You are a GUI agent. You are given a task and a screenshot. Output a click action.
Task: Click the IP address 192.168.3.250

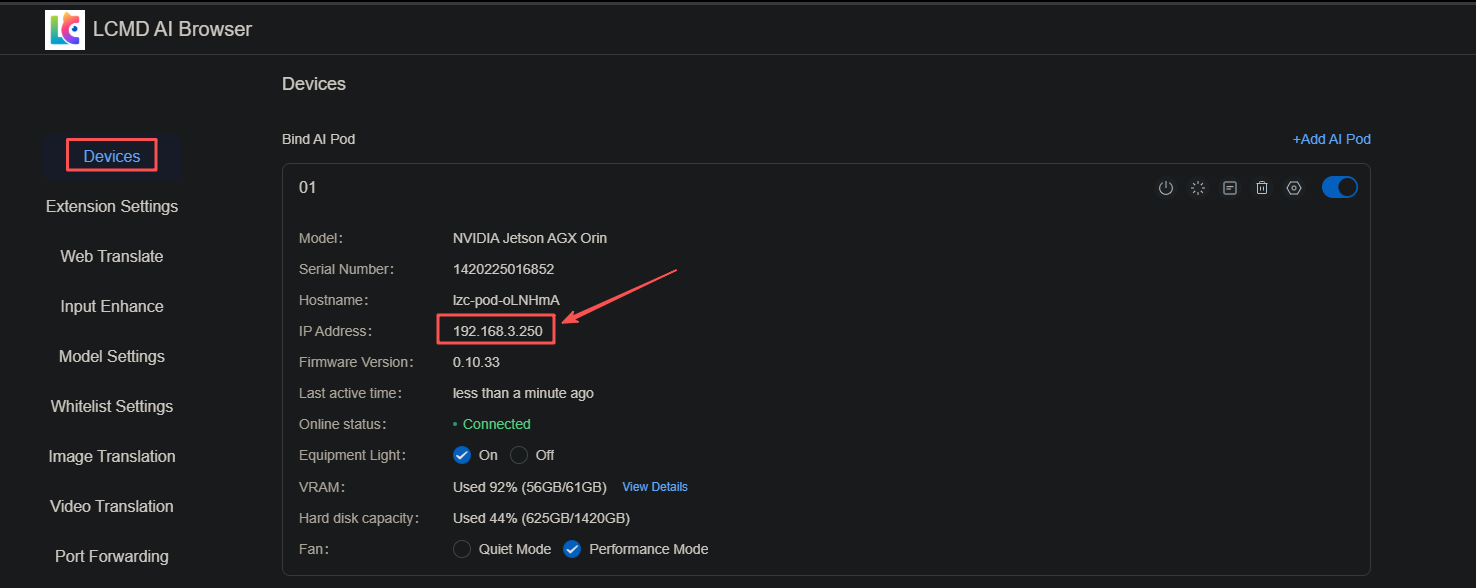[497, 331]
